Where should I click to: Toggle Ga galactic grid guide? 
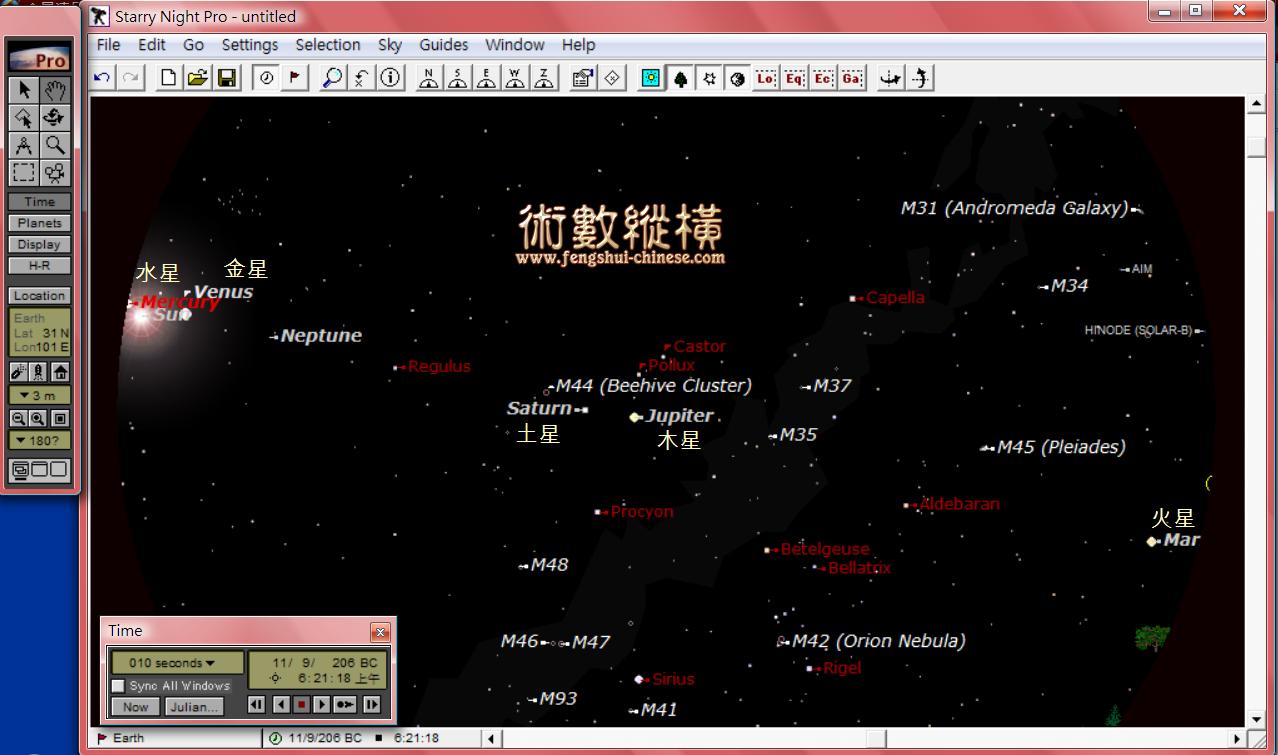click(x=852, y=78)
